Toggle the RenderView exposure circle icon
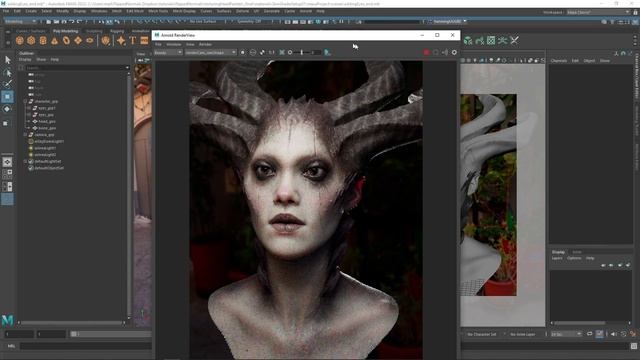 click(290, 52)
